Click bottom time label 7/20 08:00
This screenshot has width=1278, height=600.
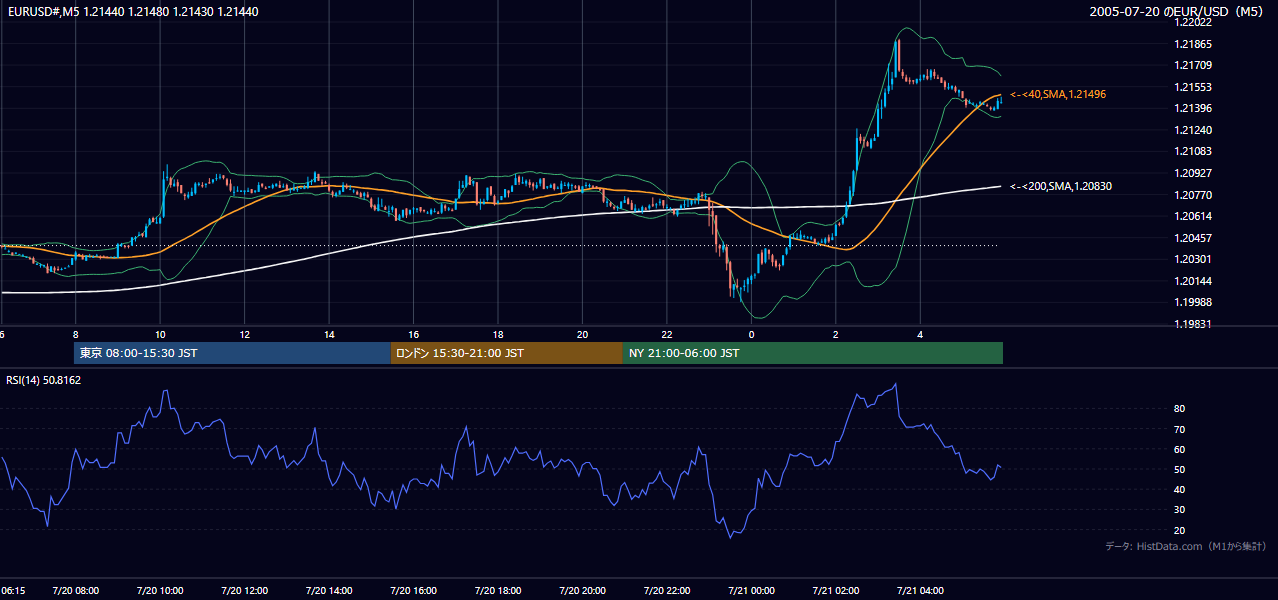tap(75, 591)
